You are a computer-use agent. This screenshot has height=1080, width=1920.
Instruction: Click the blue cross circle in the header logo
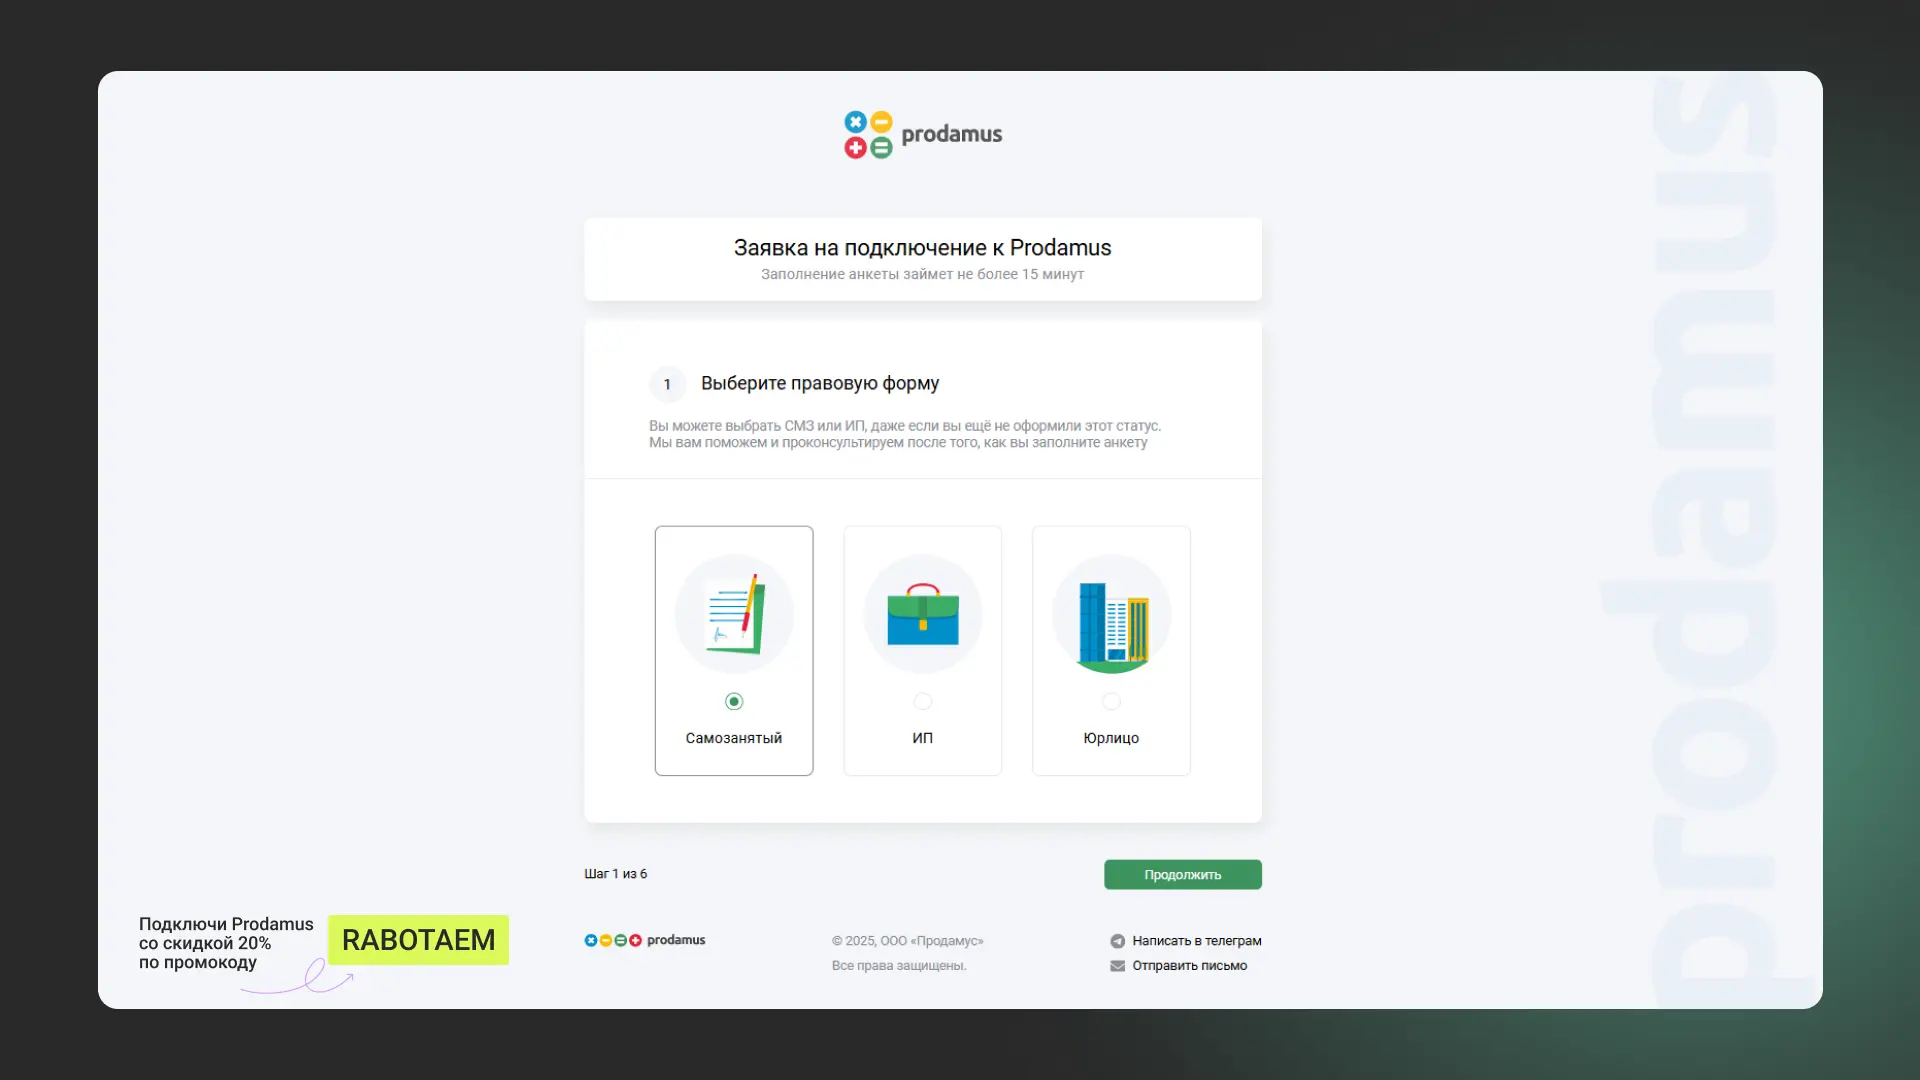[x=856, y=122]
